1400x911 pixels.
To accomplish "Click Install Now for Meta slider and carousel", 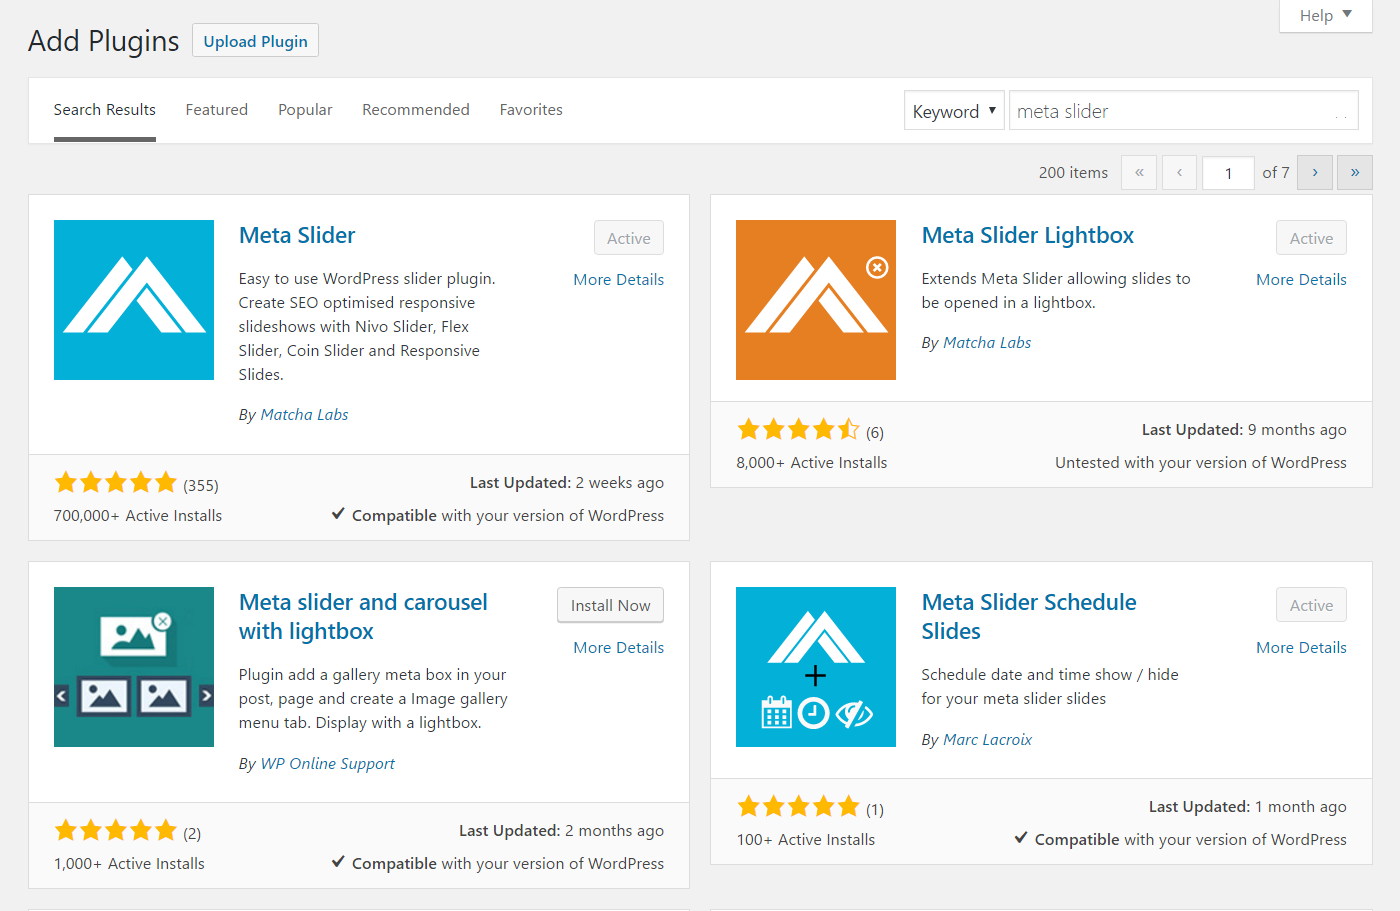I will click(x=610, y=606).
